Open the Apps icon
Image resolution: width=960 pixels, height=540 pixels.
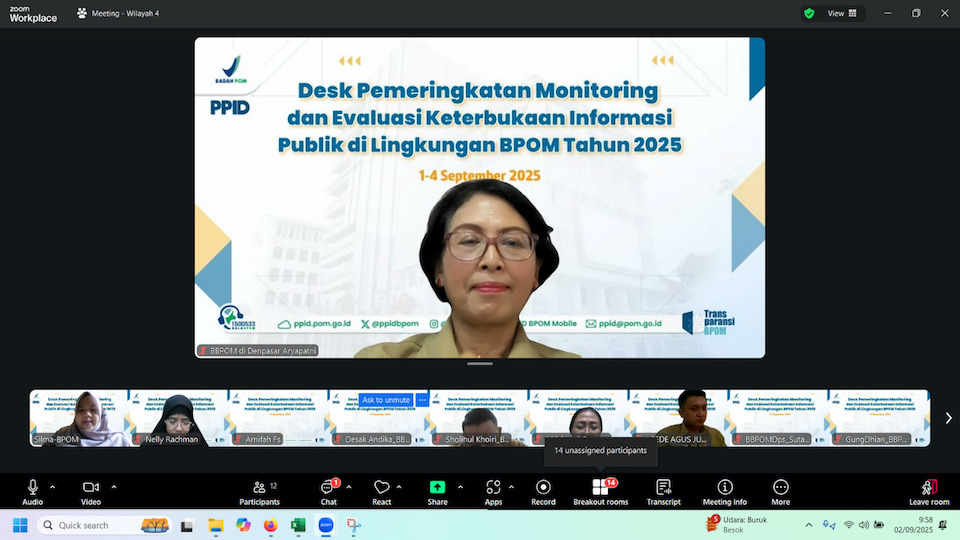click(x=493, y=492)
